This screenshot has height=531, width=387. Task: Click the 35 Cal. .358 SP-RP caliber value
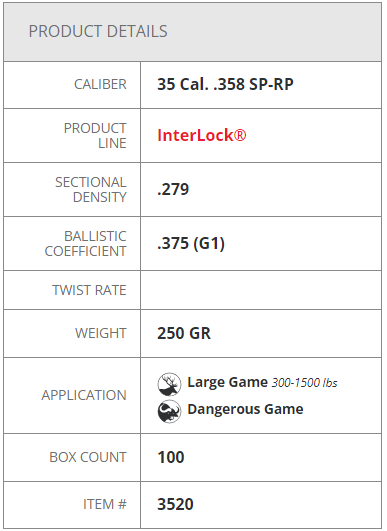pos(225,84)
